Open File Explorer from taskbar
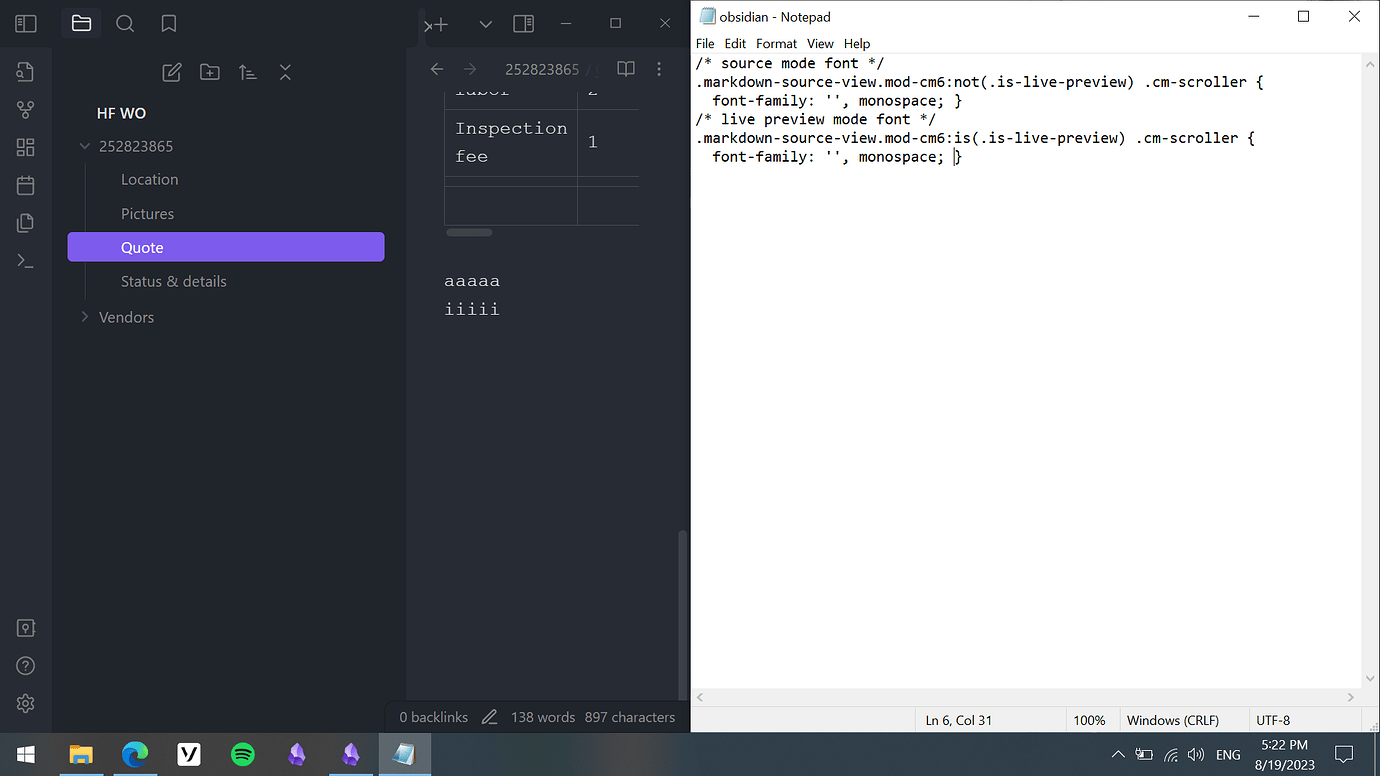 81,754
